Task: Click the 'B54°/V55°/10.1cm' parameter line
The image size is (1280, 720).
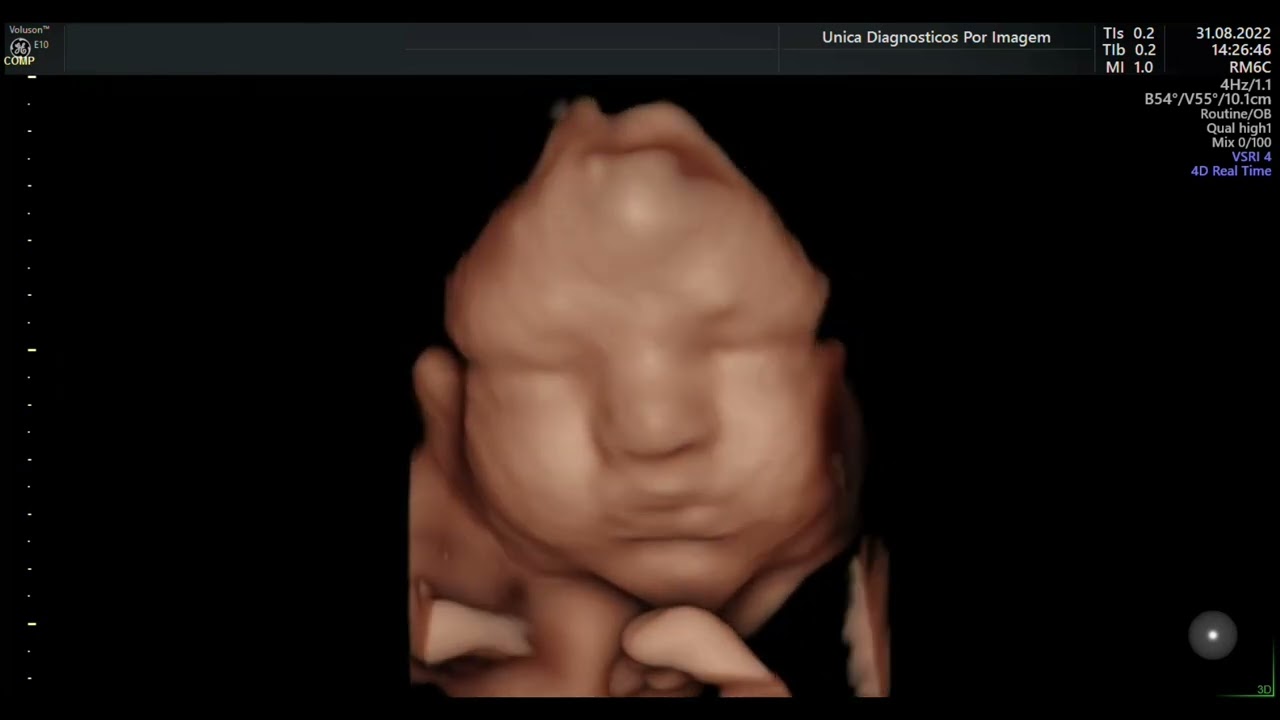Action: [1208, 100]
